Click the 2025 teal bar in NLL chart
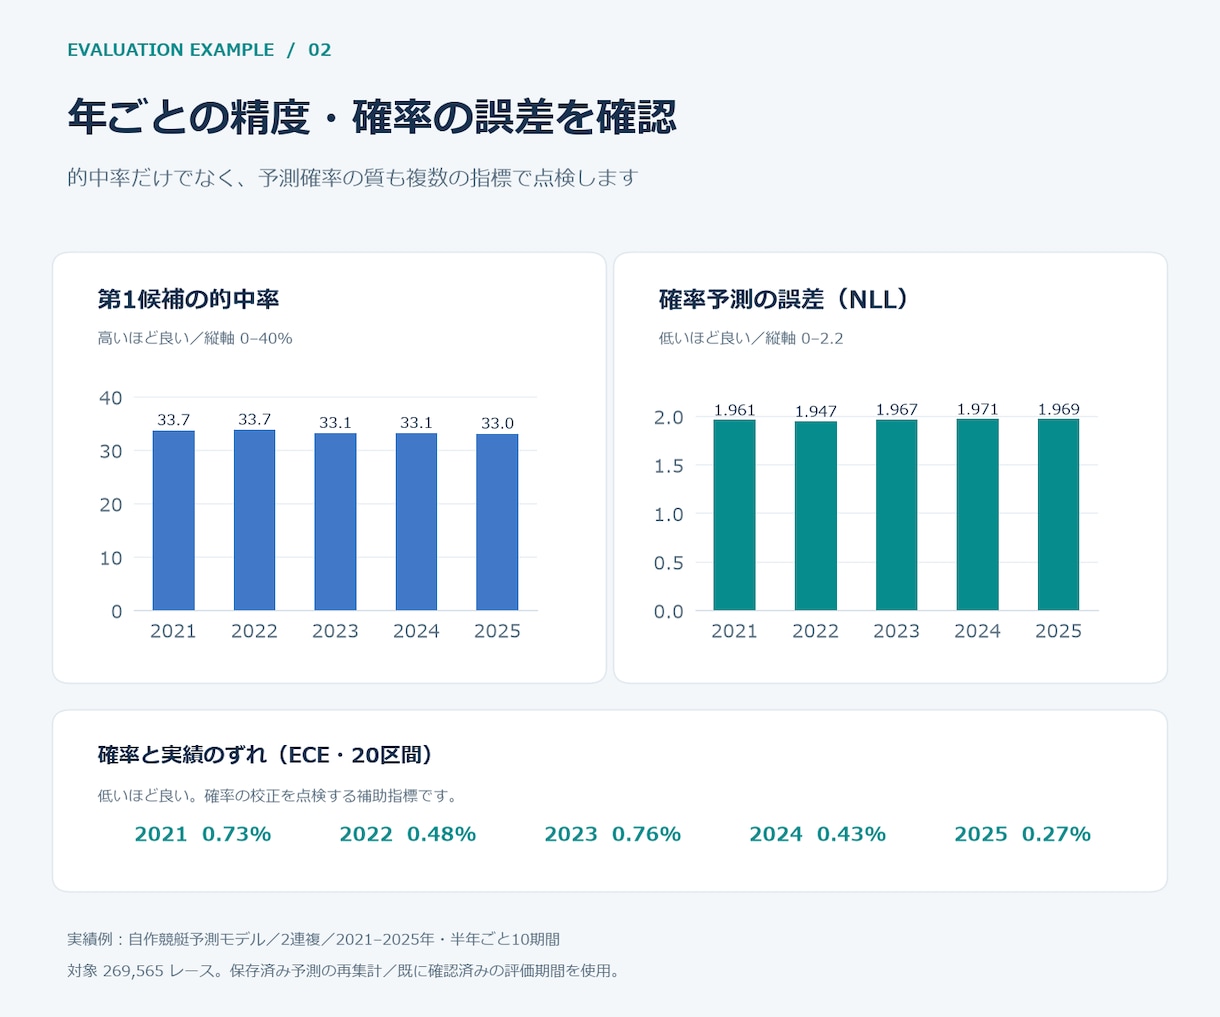Screen dimensions: 1220x1017 point(1058,514)
